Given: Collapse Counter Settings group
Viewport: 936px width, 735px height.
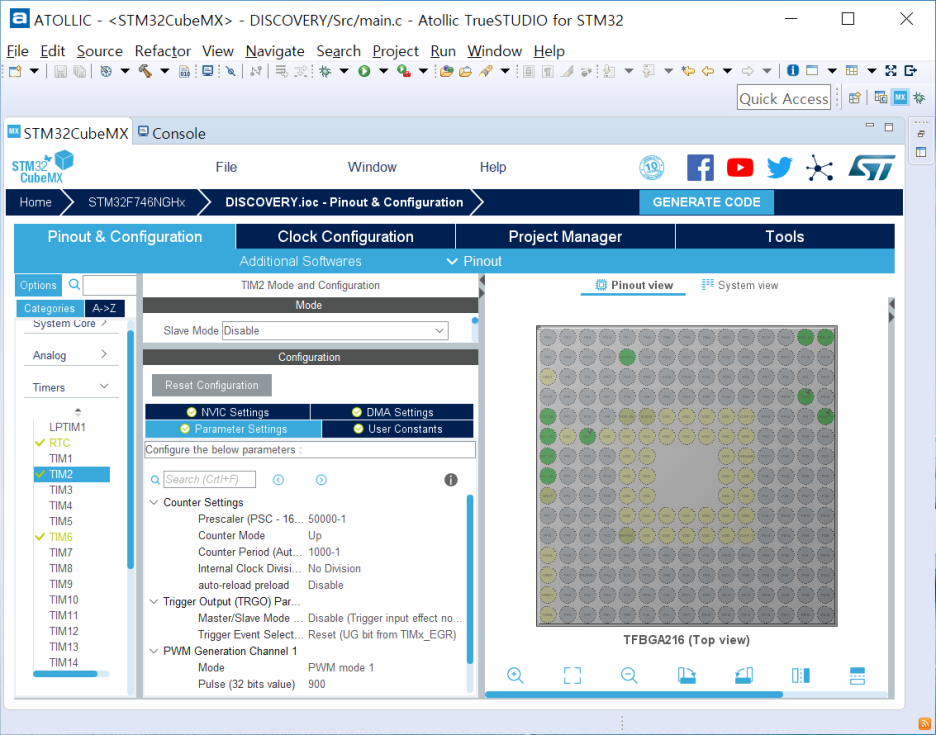Looking at the screenshot, I should tap(154, 502).
